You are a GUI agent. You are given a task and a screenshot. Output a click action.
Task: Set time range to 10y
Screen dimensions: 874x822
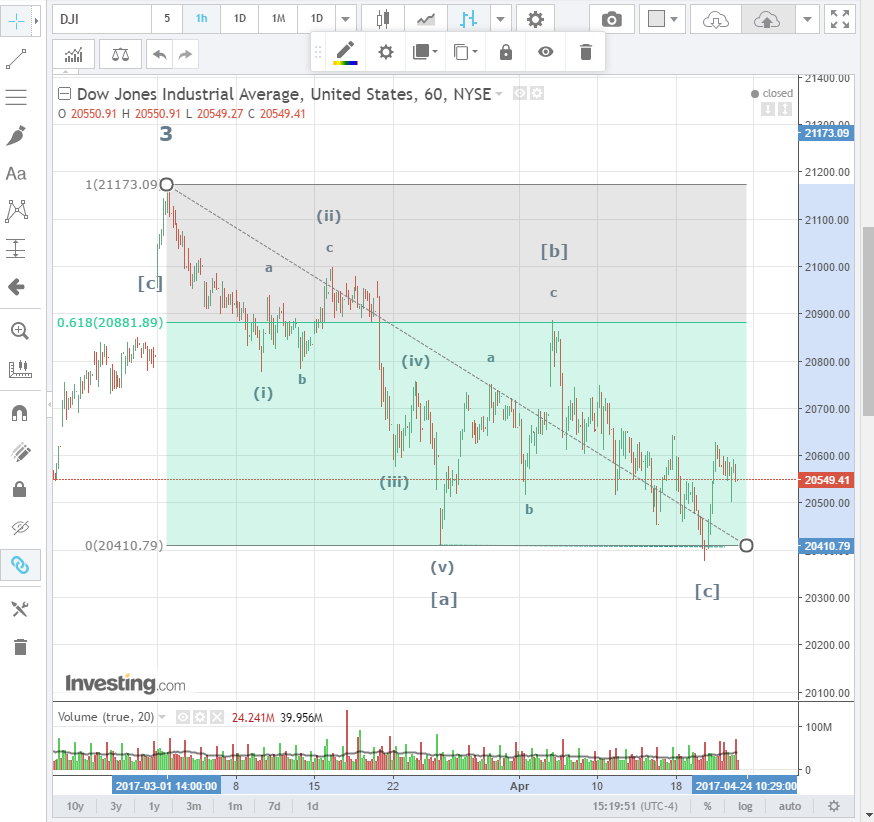click(x=75, y=806)
